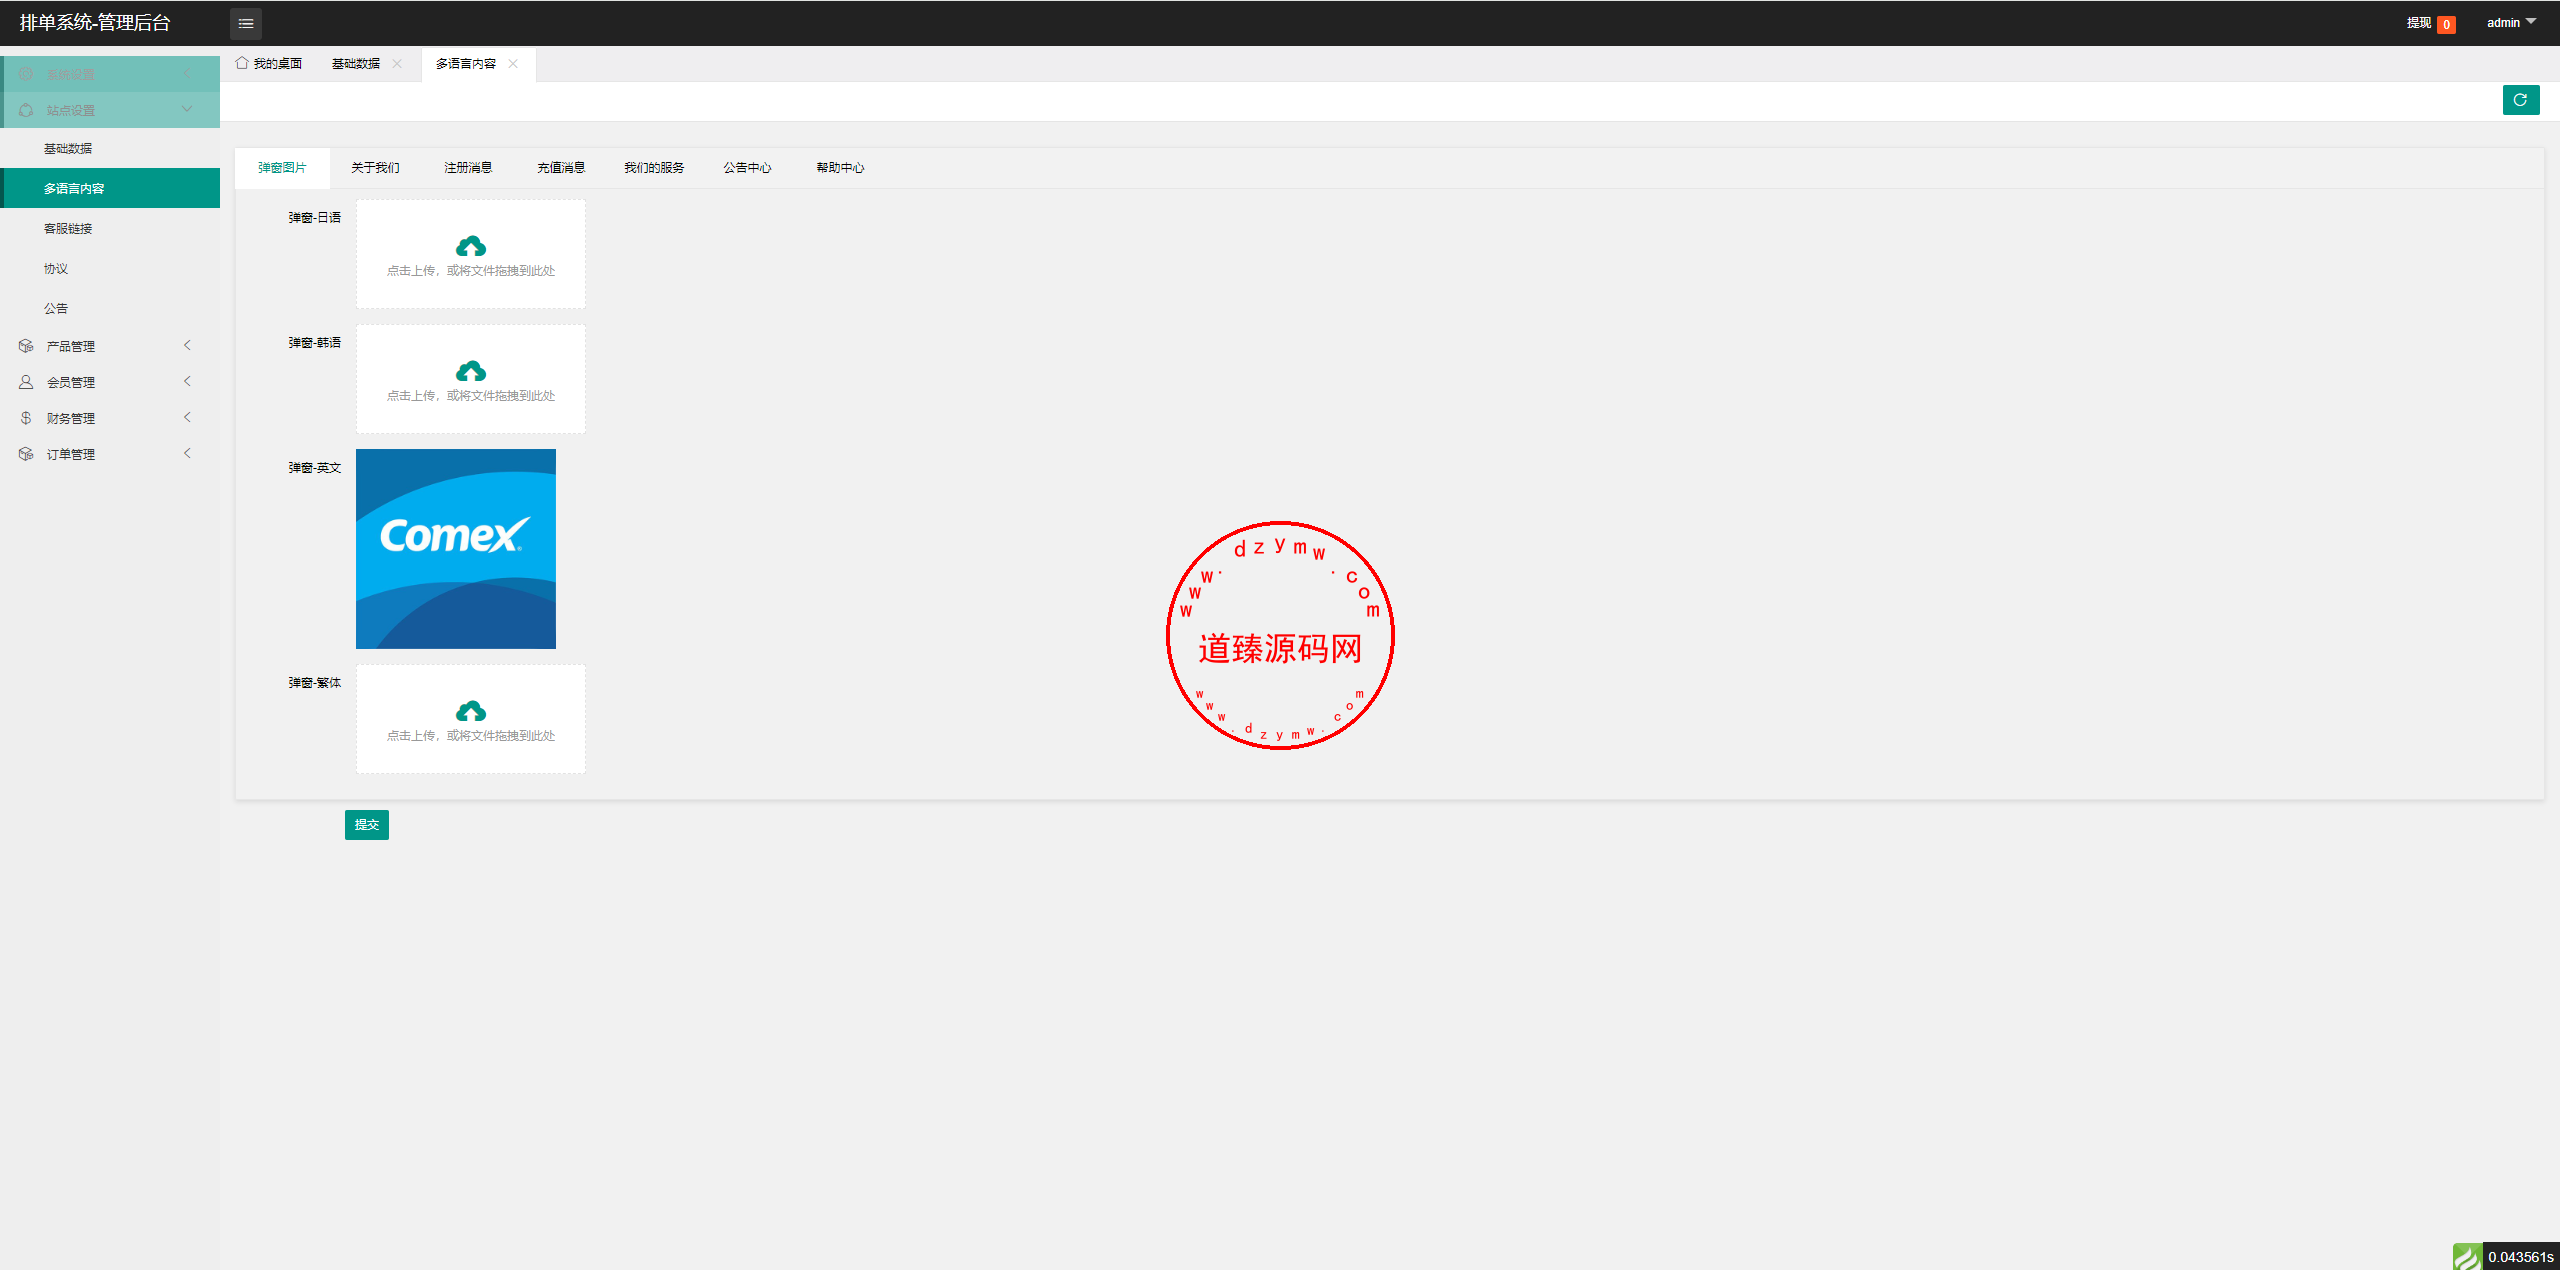Expand the 财务管理 menu chevron
Viewport: 2560px width, 1270px height.
click(187, 417)
